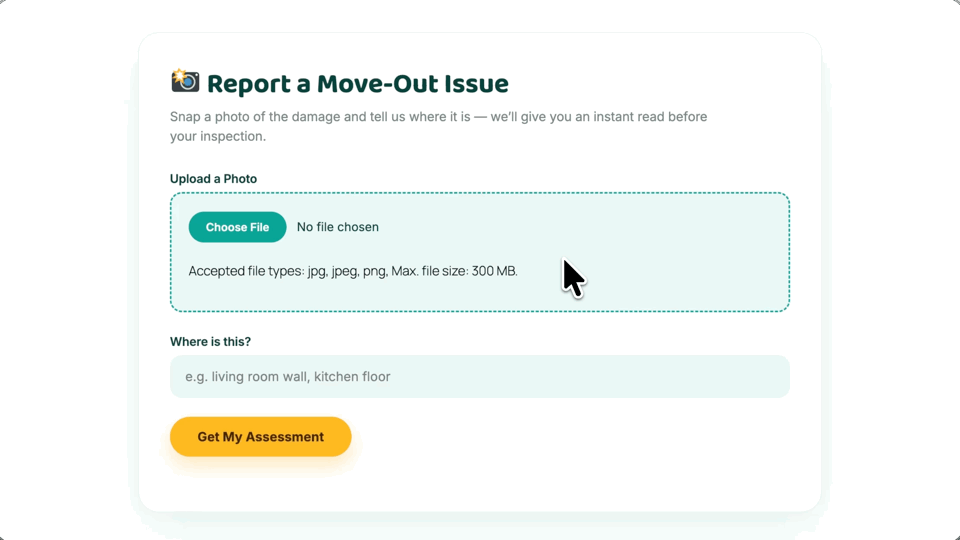This screenshot has width=960, height=540.
Task: Click the 'Accepted file types' hint text
Action: (x=353, y=271)
